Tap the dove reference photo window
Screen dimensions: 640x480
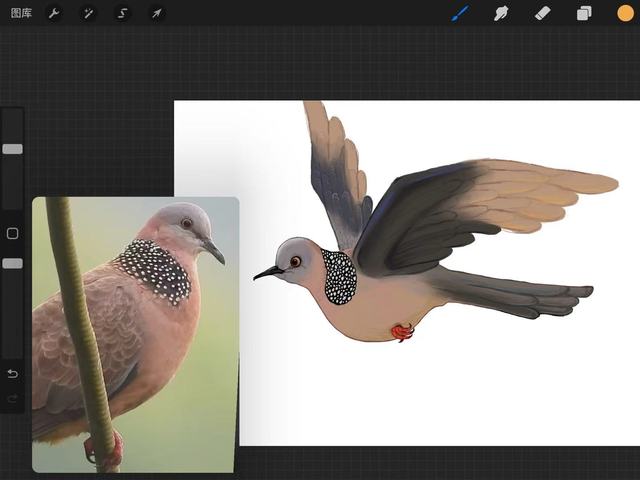[135, 335]
